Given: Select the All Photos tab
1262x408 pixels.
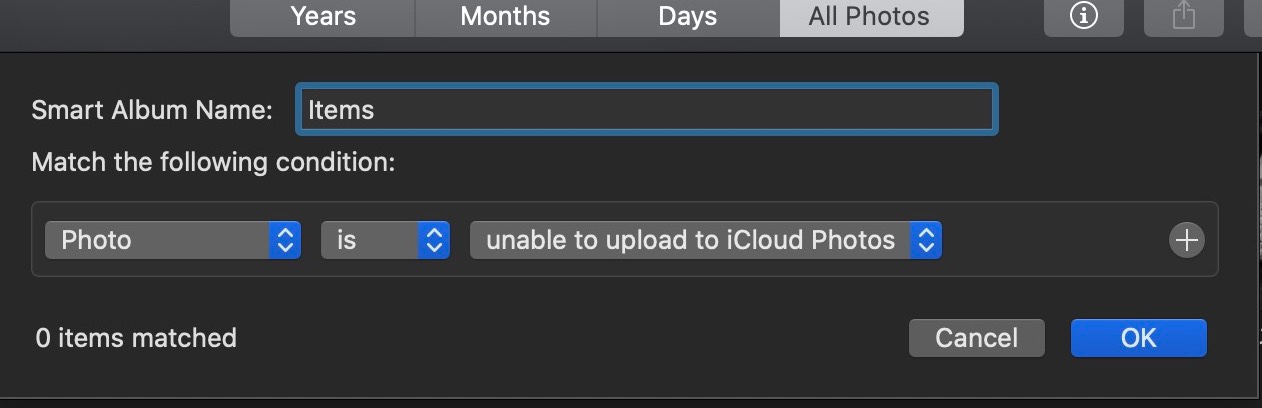Looking at the screenshot, I should [x=870, y=17].
